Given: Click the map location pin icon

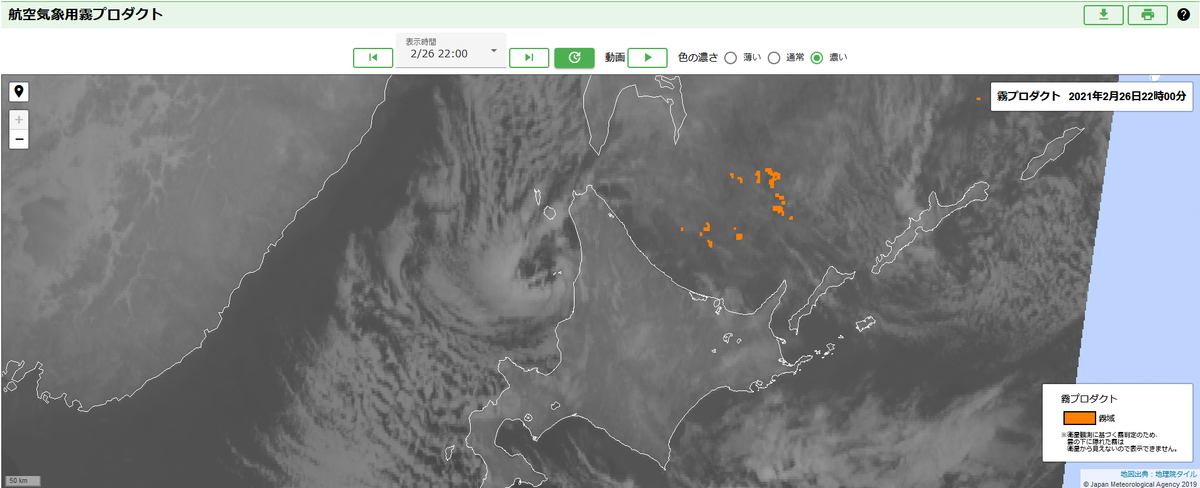Looking at the screenshot, I should click(19, 91).
